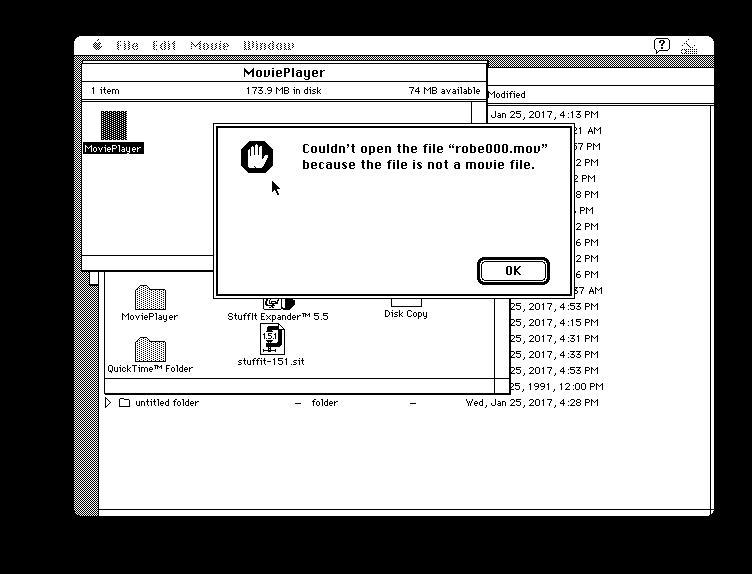Click "173.9 MB in disk" text
This screenshot has width=752, height=574.
tap(283, 91)
